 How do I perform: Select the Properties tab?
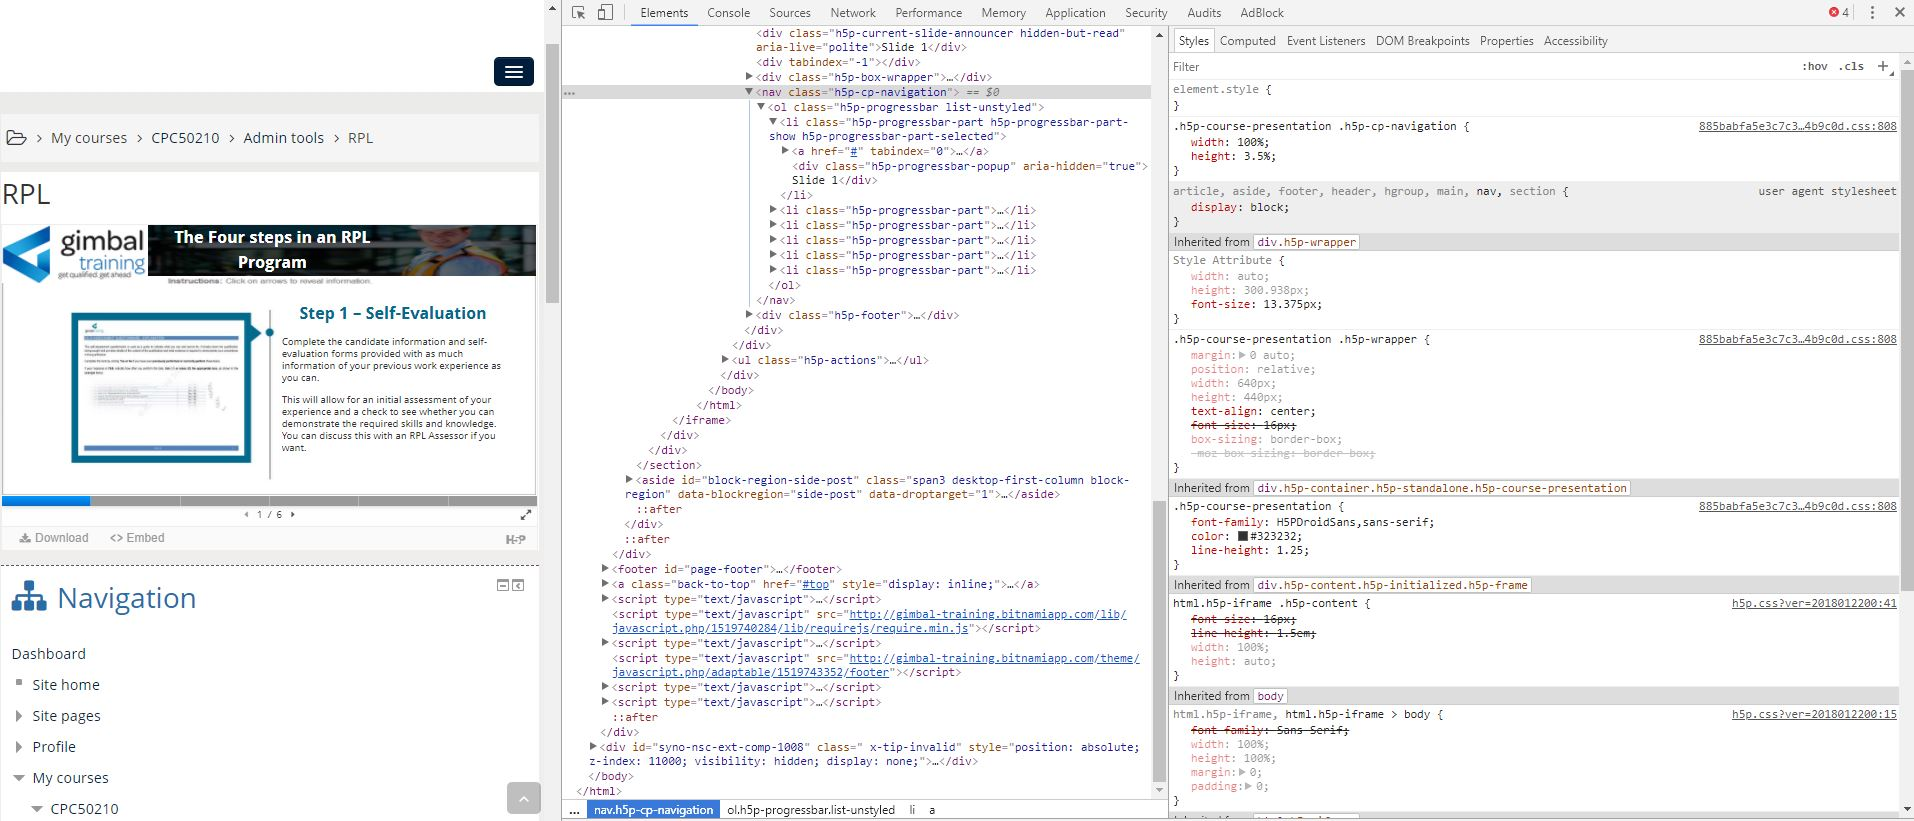click(1506, 41)
